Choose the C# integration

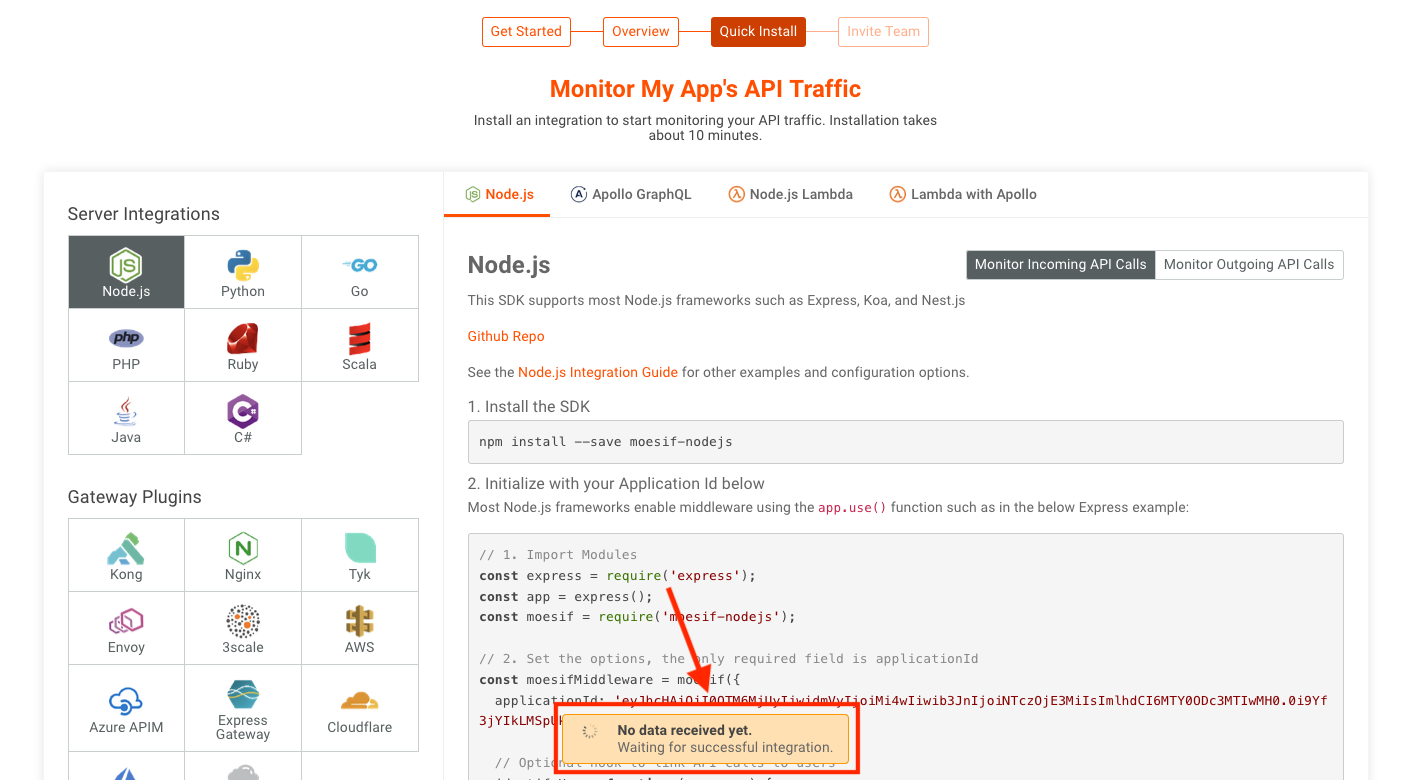[242, 417]
